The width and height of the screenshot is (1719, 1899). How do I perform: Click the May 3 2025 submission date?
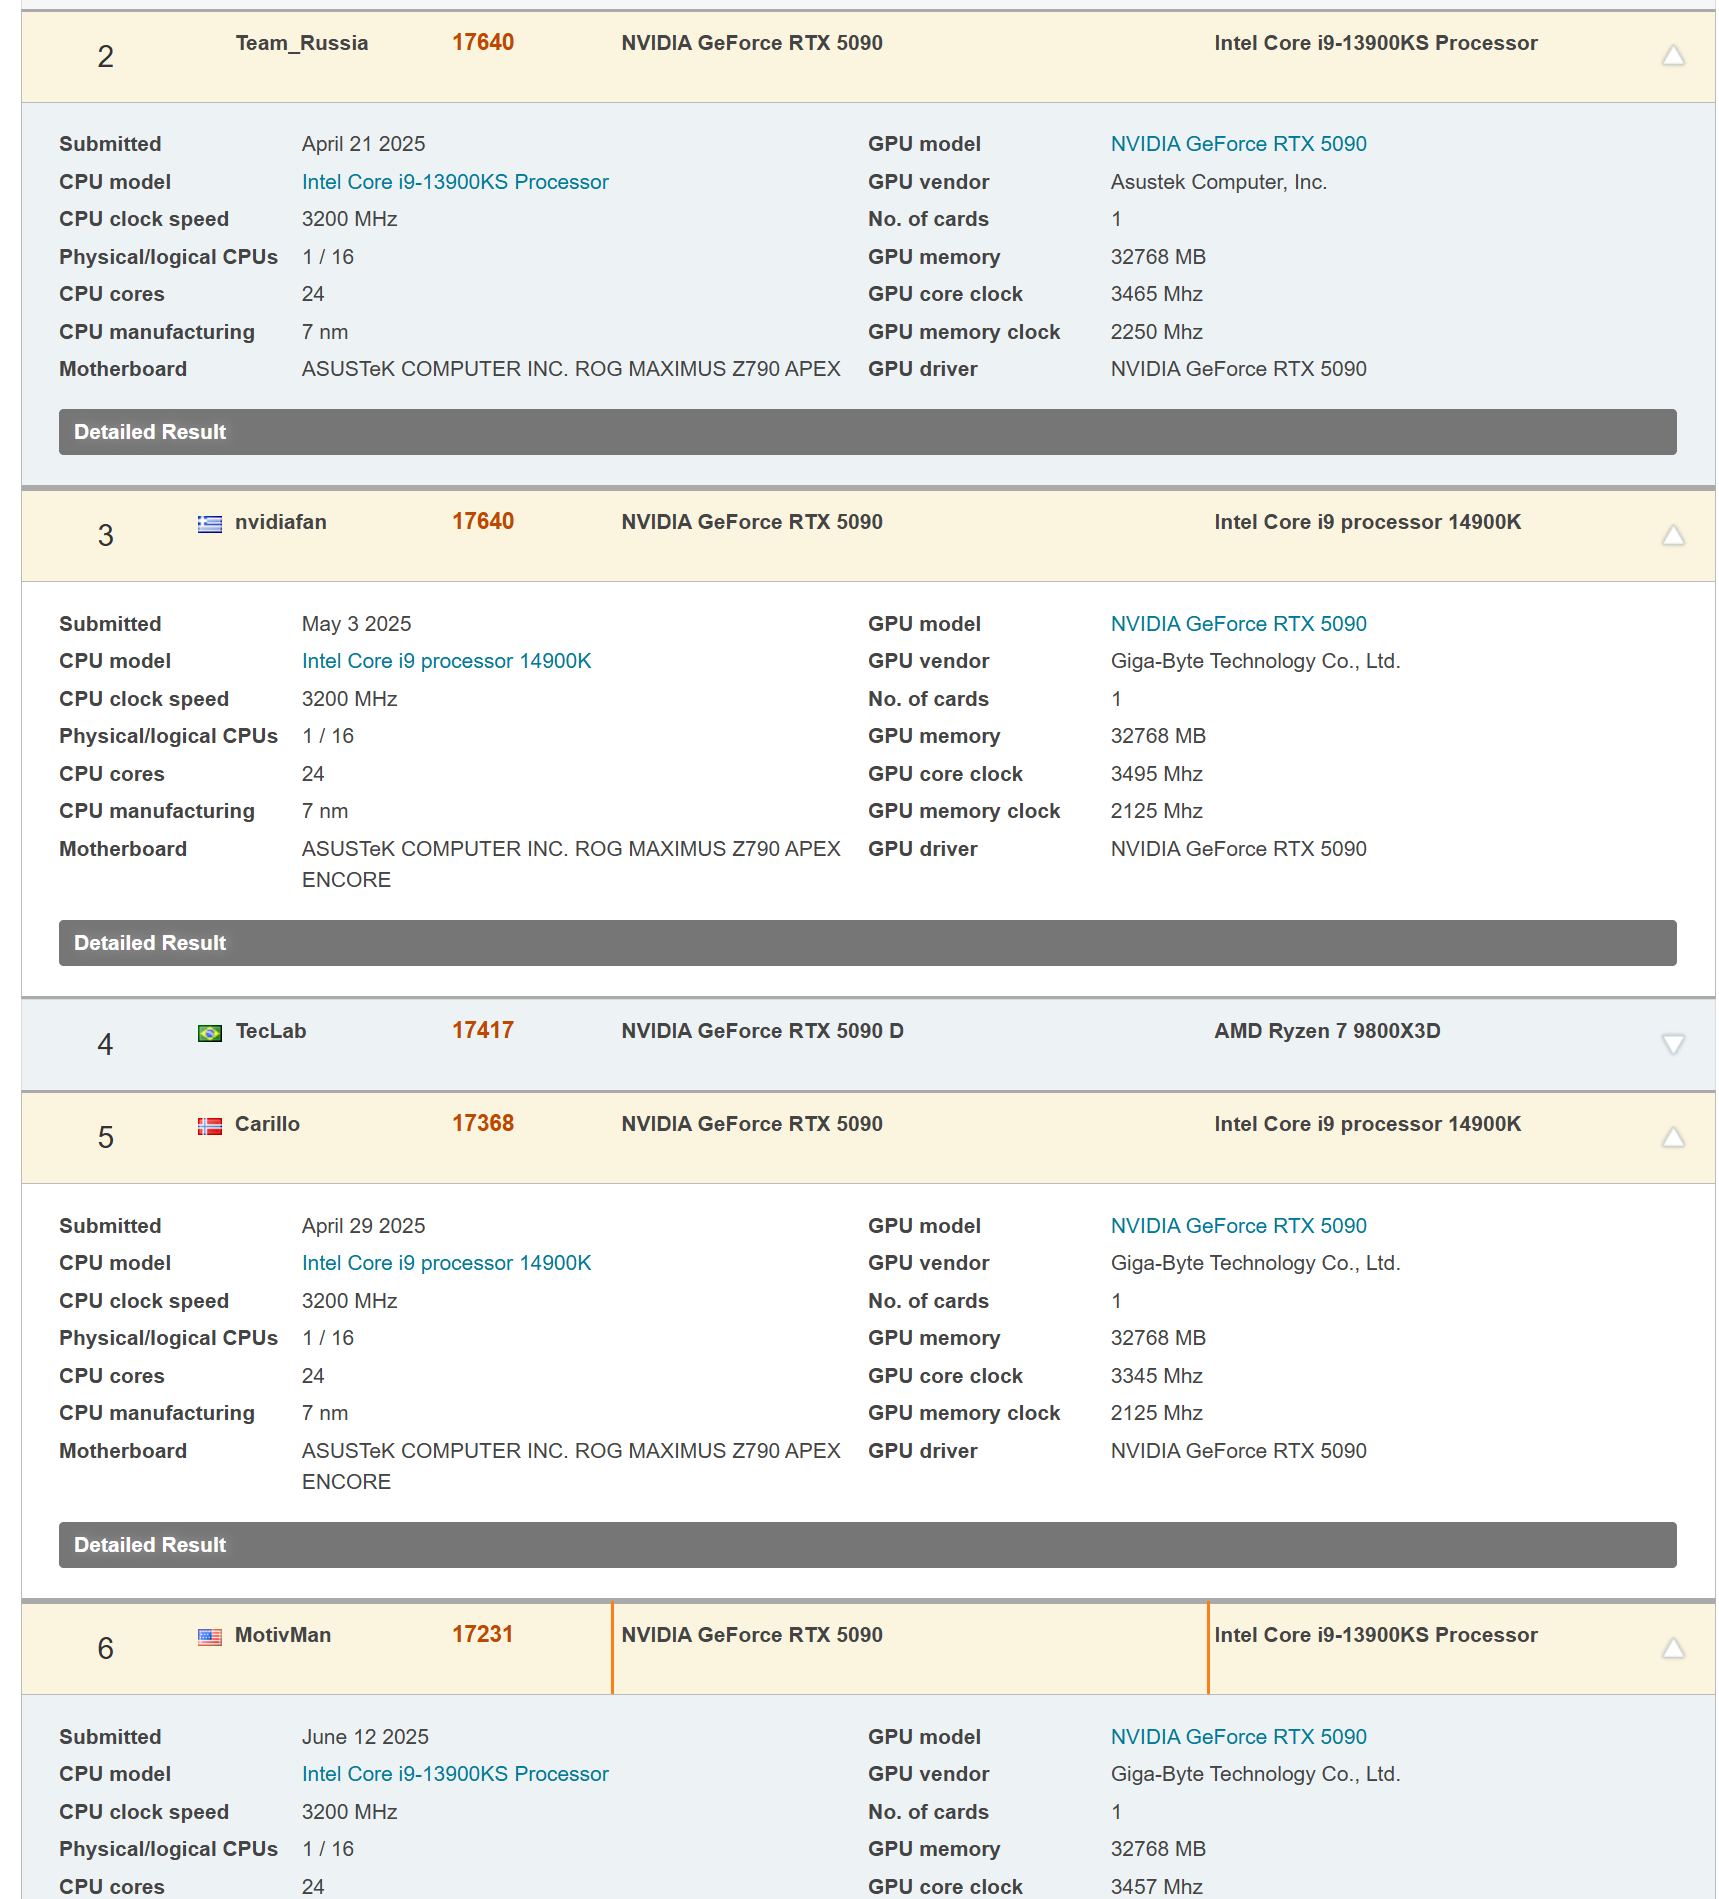pos(357,624)
